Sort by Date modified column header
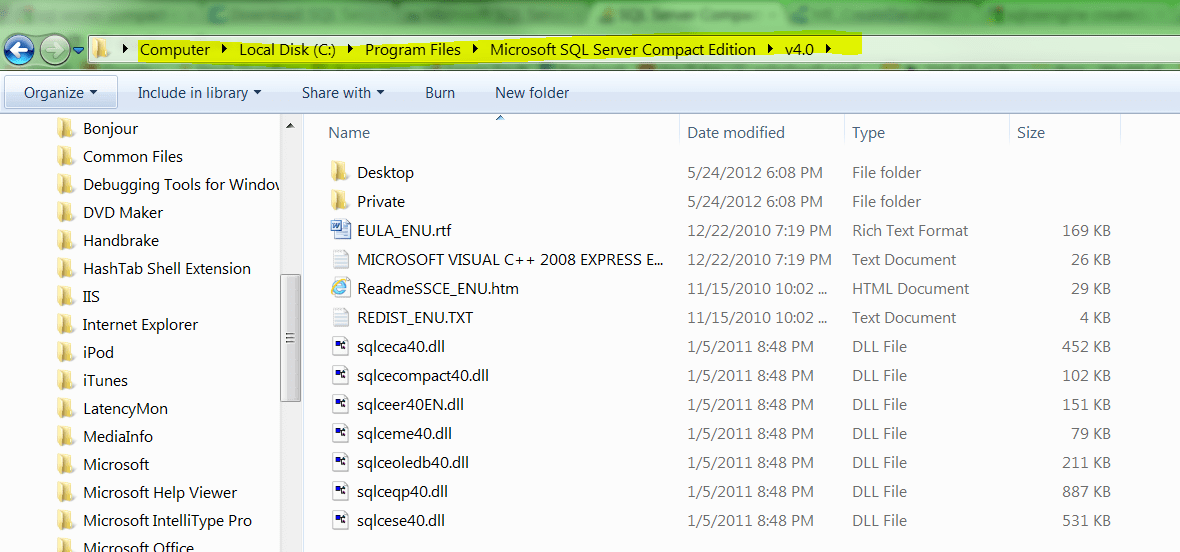The width and height of the screenshot is (1180, 552). pyautogui.click(x=736, y=132)
